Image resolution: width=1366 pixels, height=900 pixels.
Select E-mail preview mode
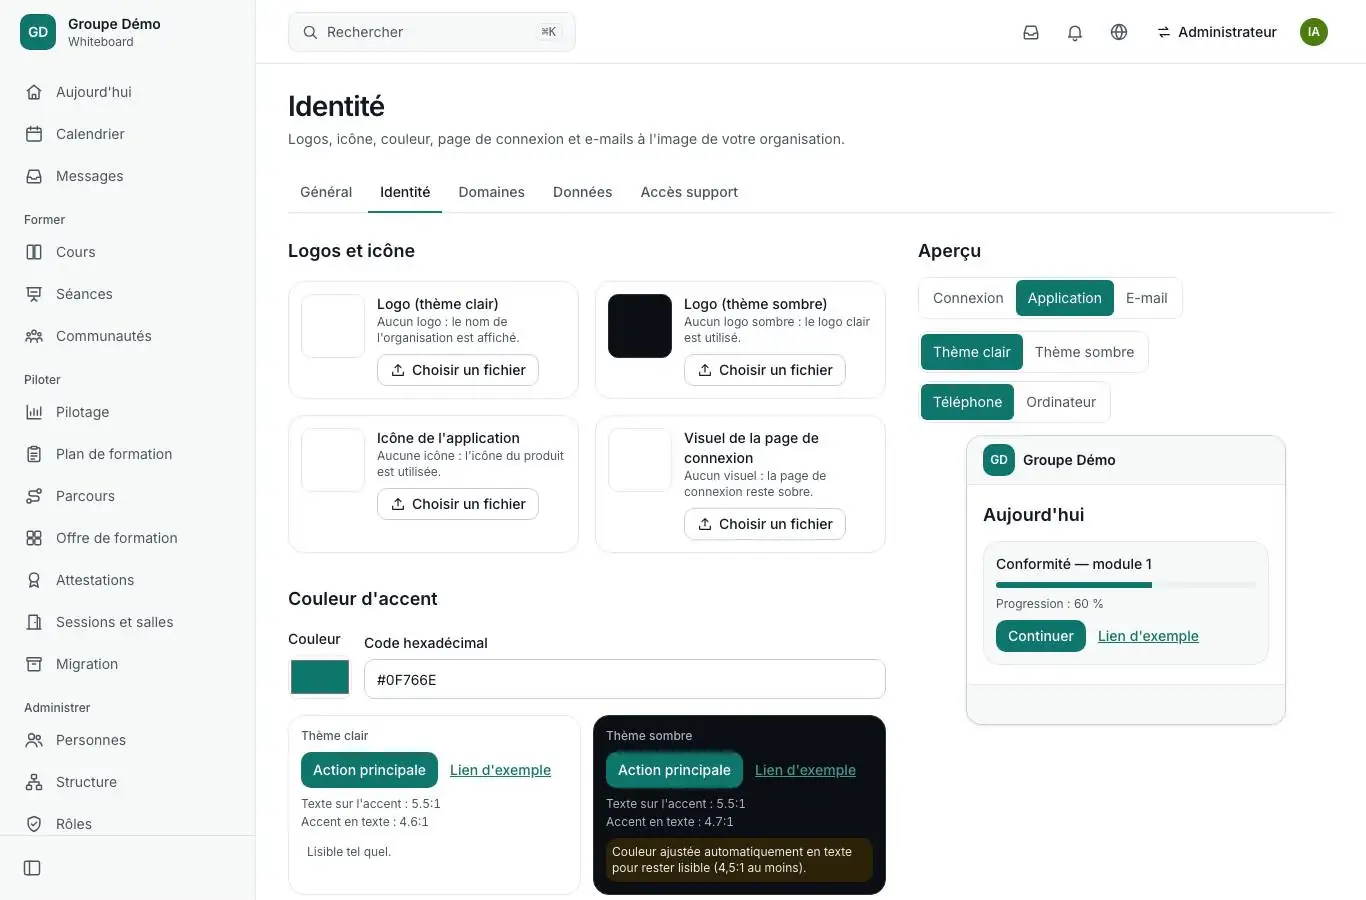click(x=1146, y=298)
